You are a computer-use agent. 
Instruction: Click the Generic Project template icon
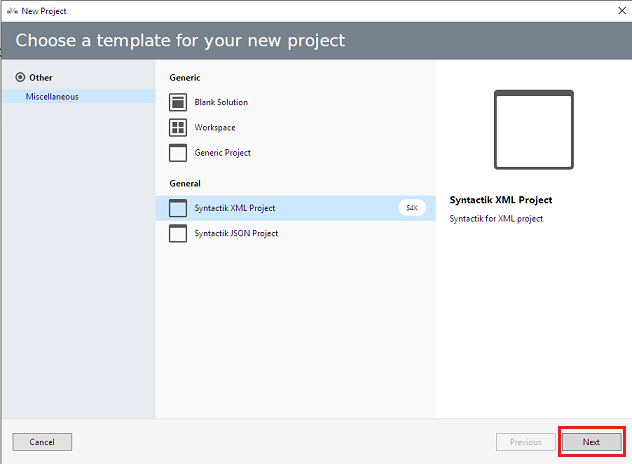(178, 153)
